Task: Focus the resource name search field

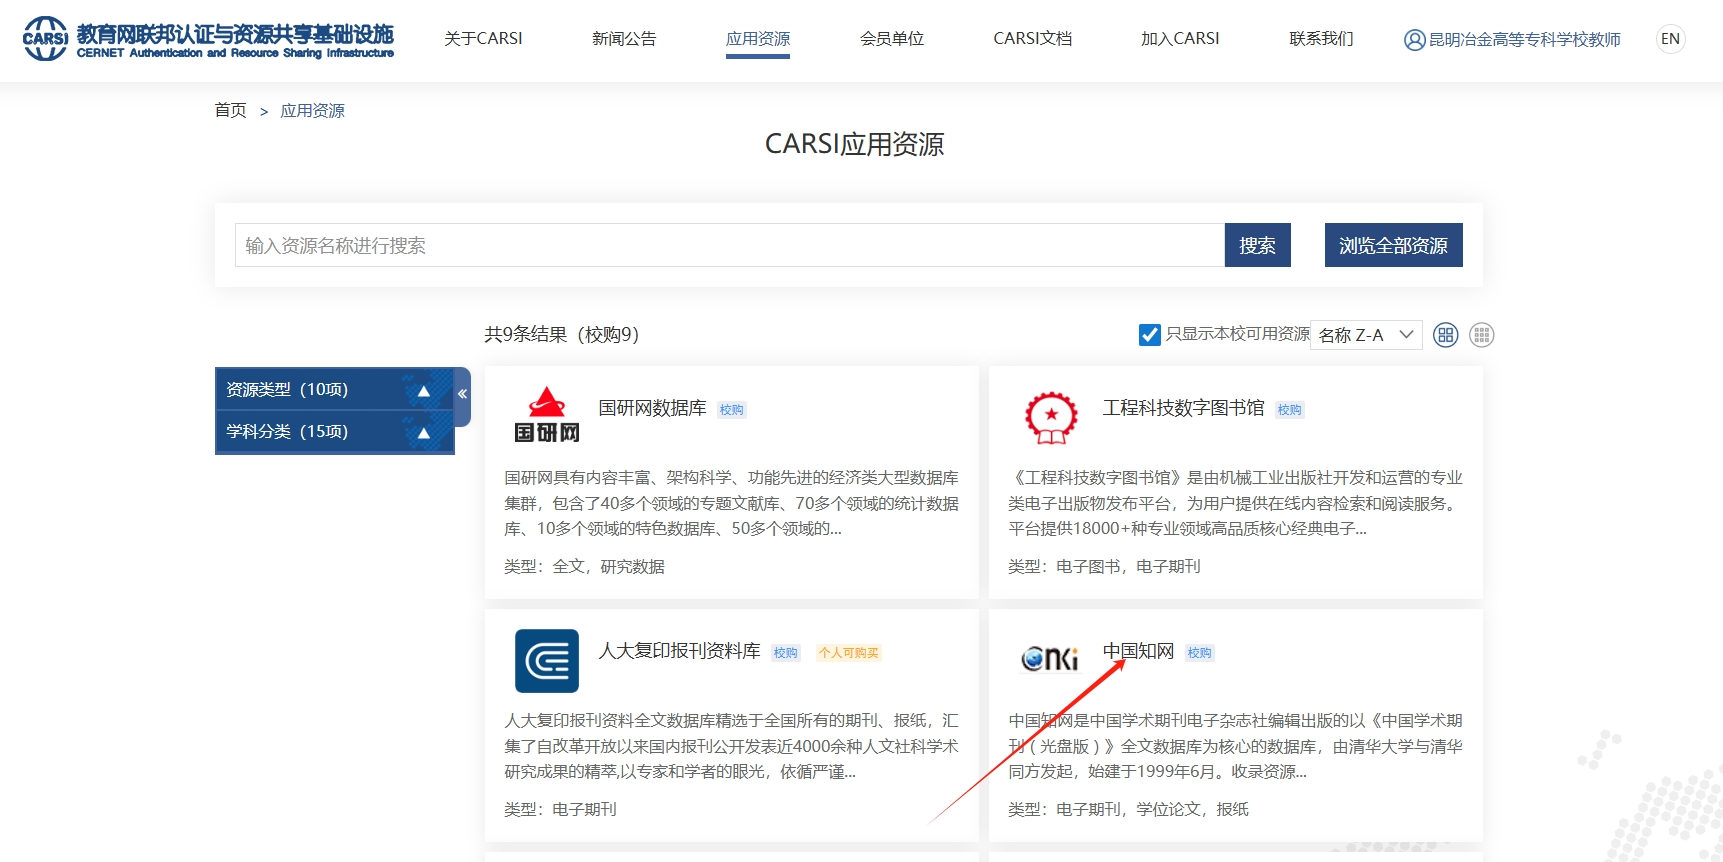Action: (x=730, y=245)
